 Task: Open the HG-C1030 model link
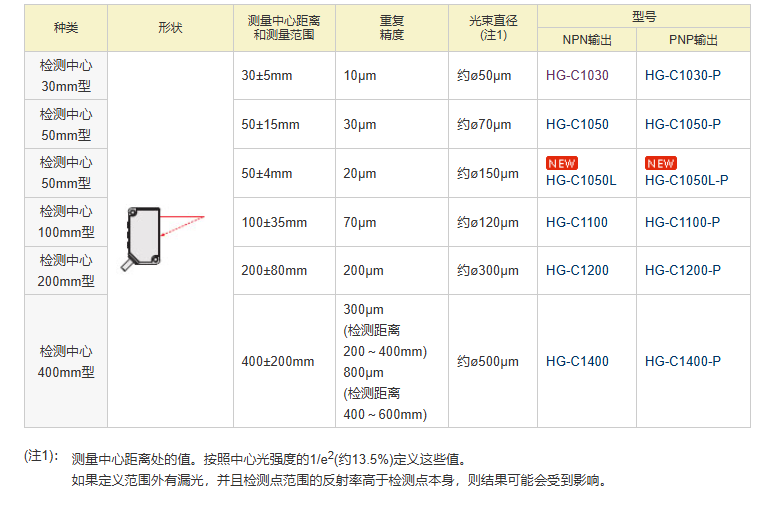577,76
